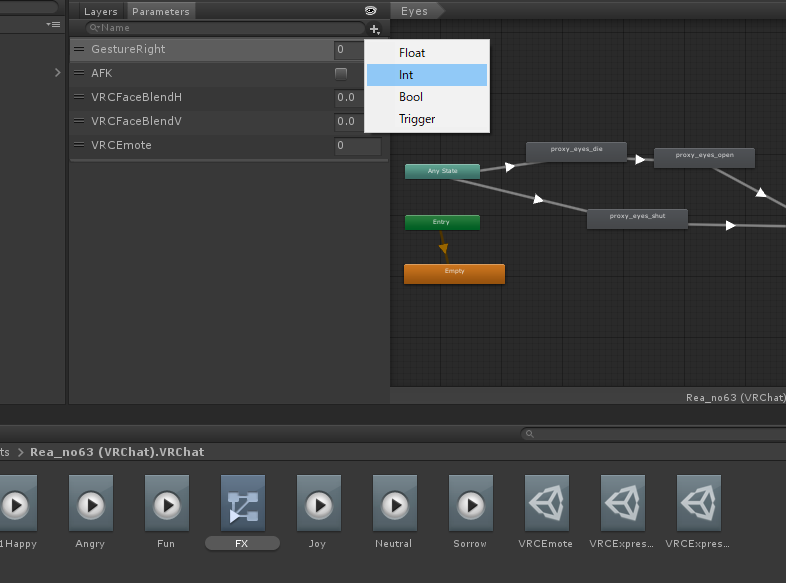Grab the VRCFaceBlendV drag handle
This screenshot has height=583, width=786.
(x=79, y=121)
